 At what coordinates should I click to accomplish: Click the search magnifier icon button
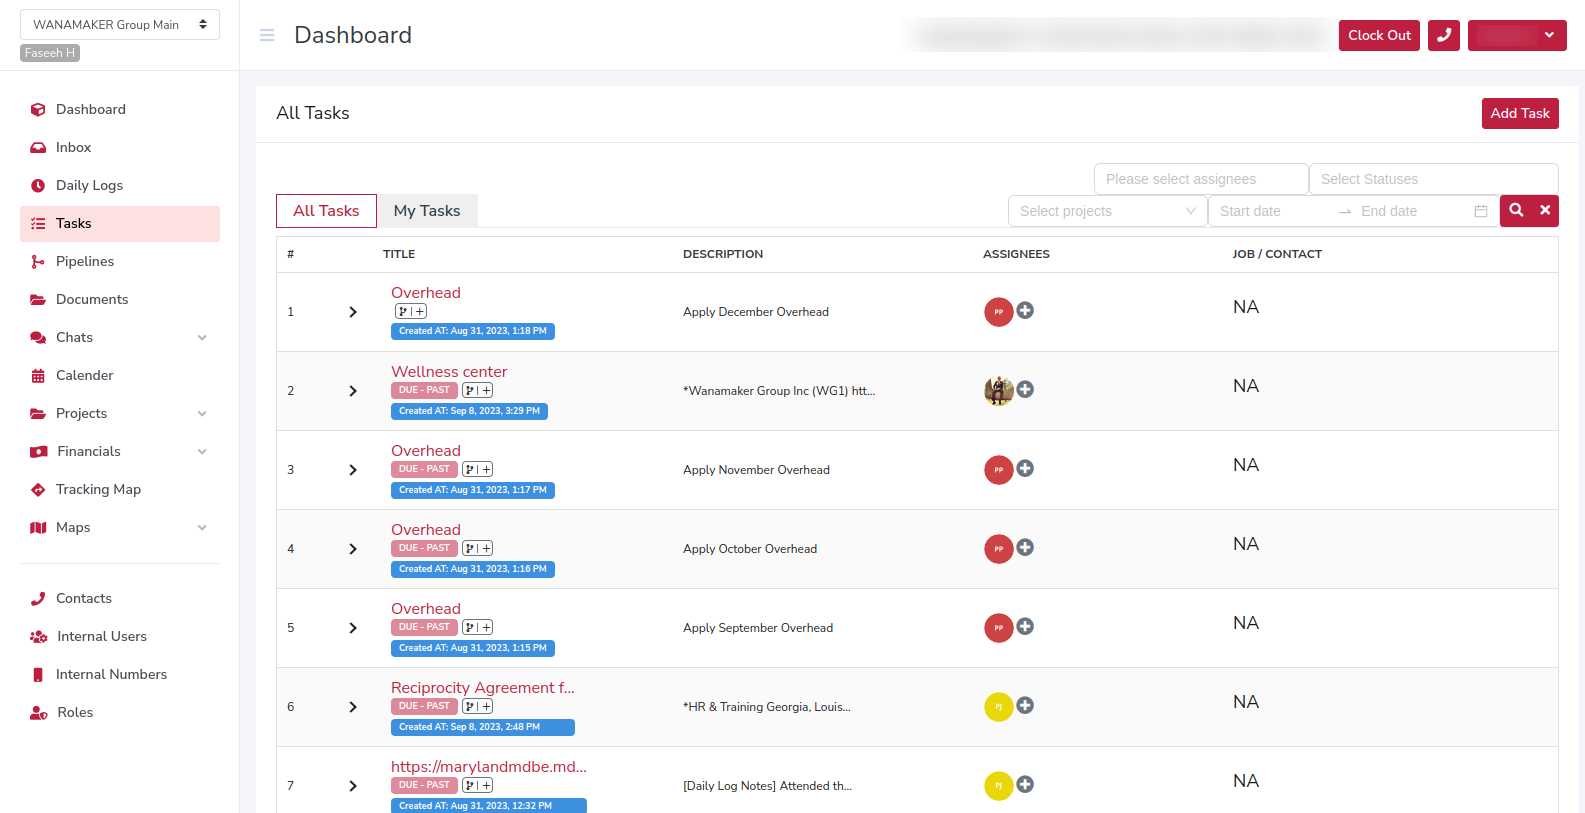(x=1516, y=211)
